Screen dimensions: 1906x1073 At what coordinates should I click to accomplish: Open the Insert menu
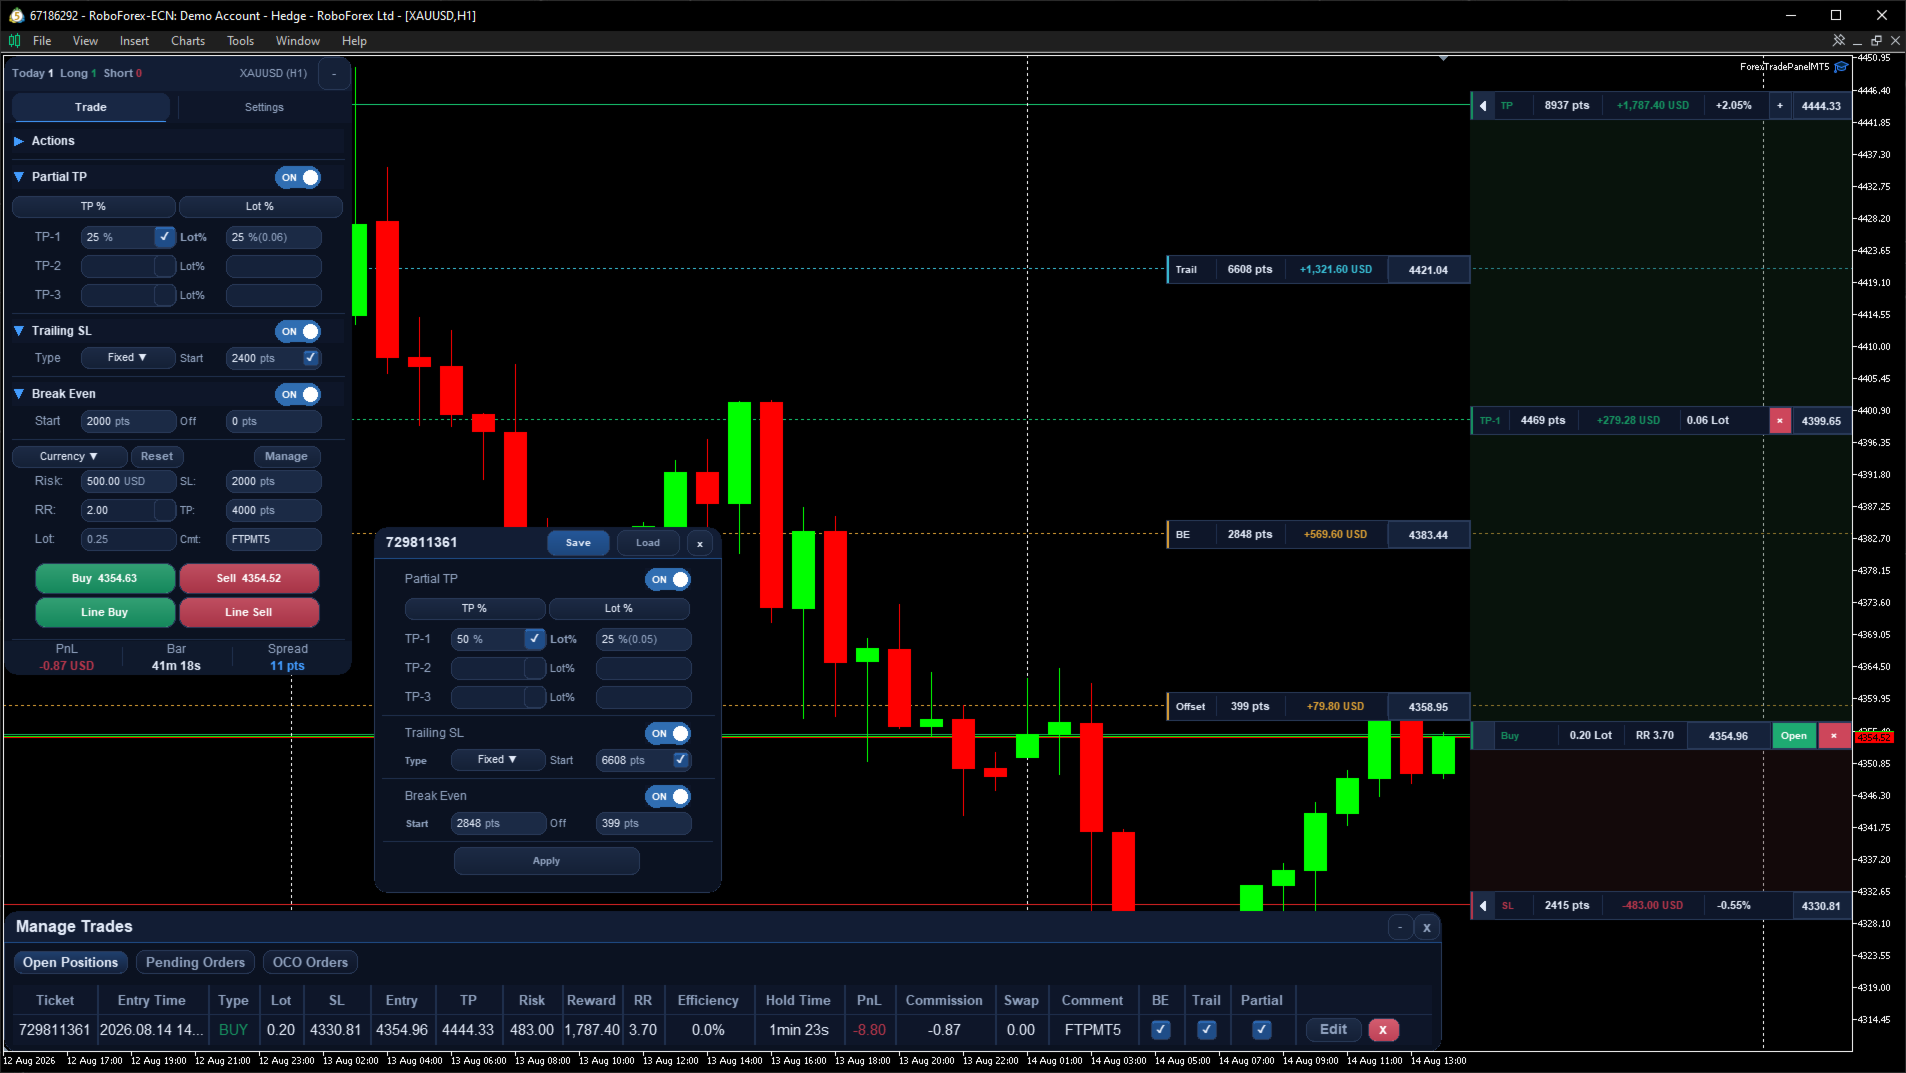(134, 41)
